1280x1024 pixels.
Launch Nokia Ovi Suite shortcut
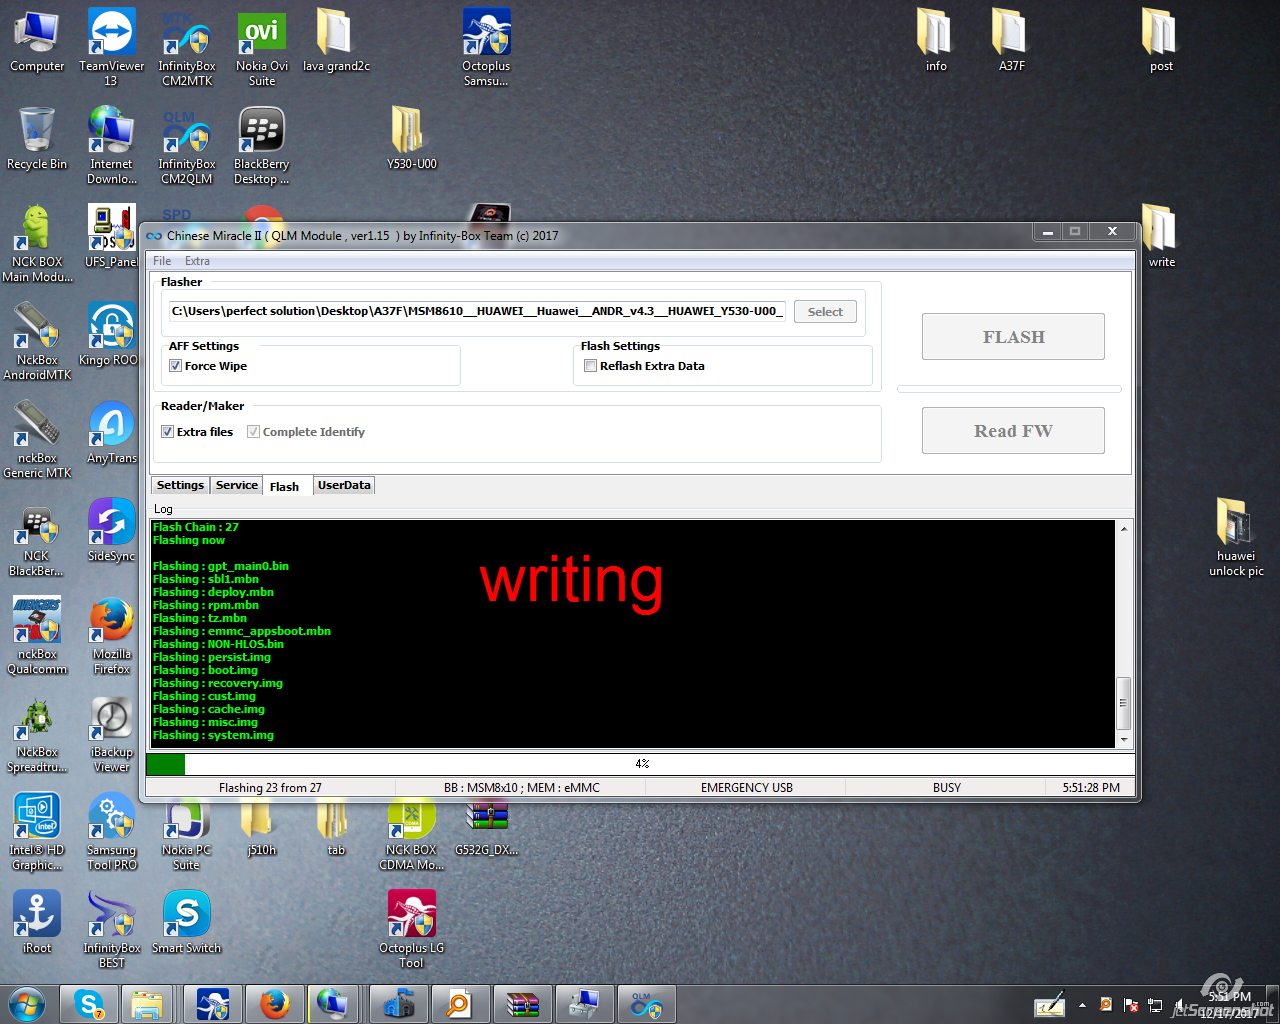262,47
